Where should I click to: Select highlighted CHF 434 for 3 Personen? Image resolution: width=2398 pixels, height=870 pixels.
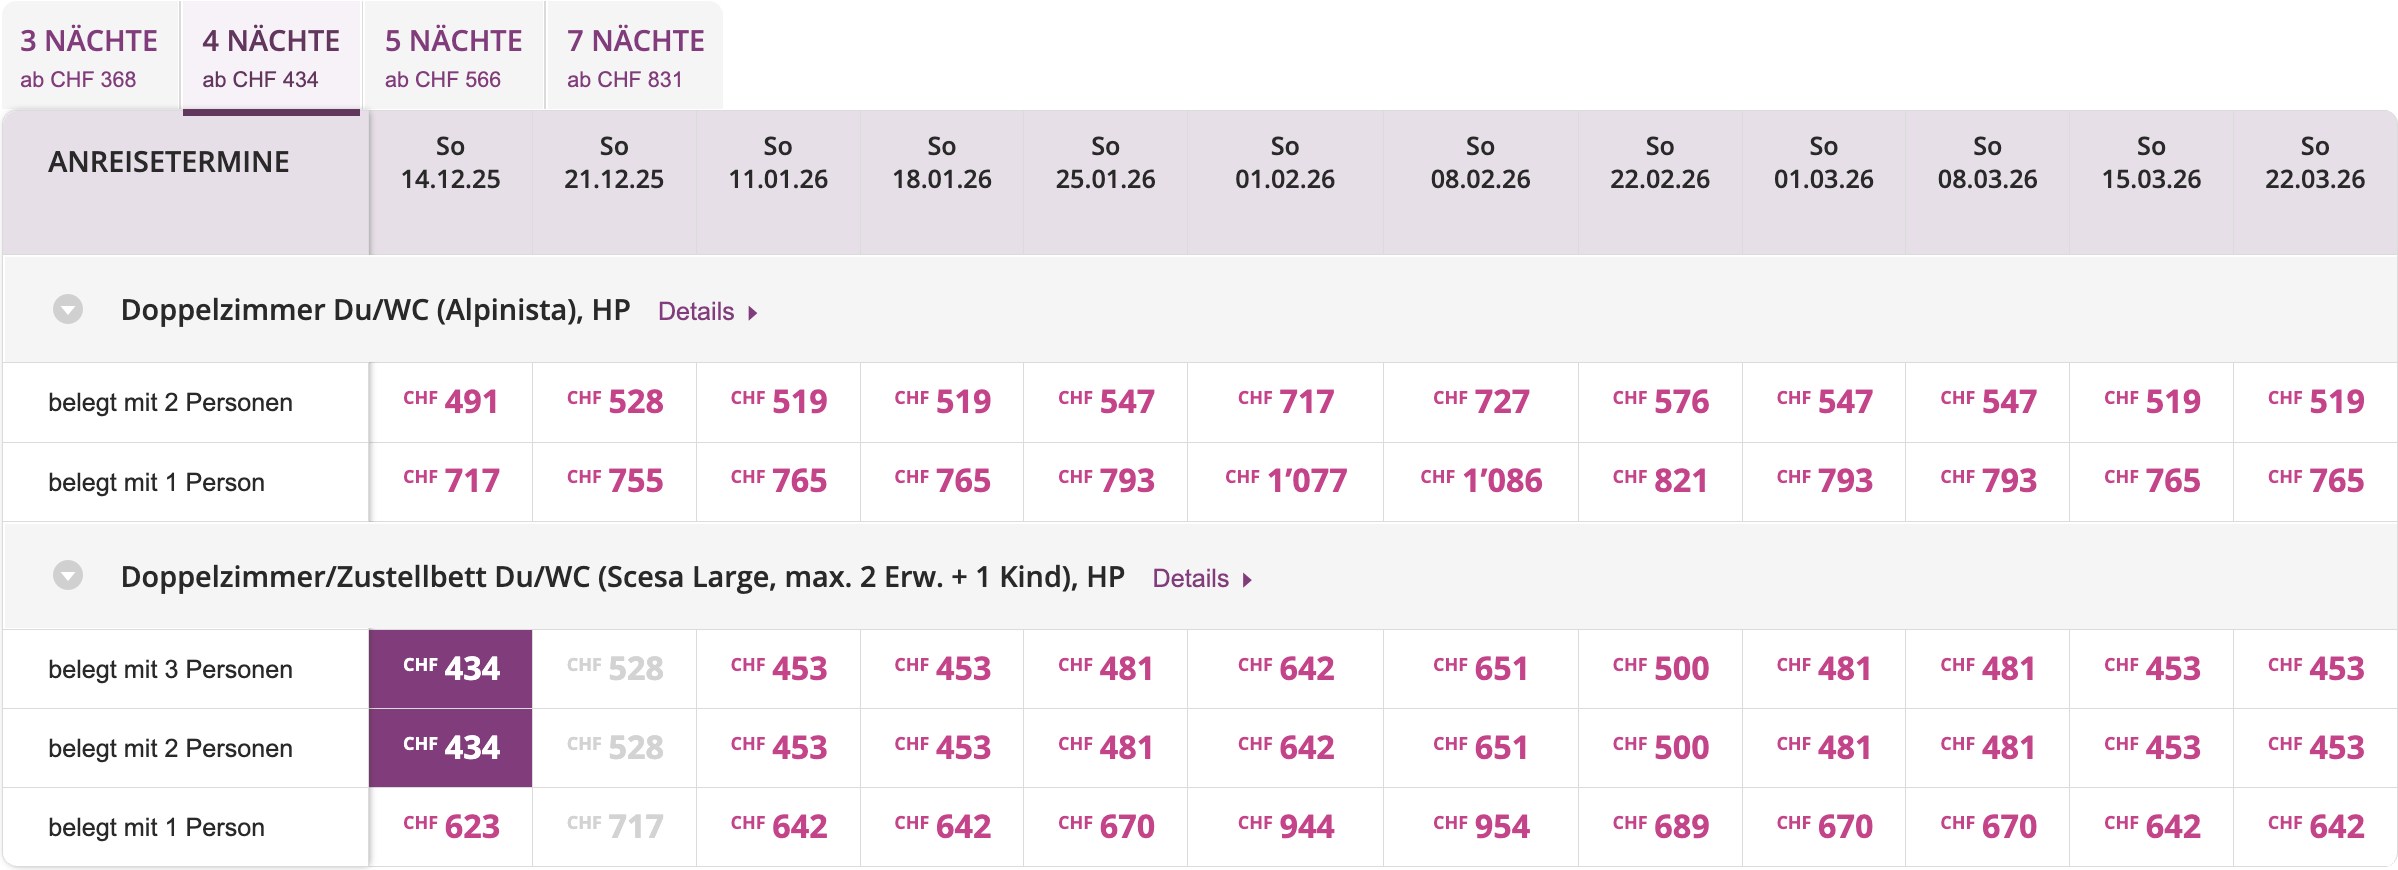[450, 668]
